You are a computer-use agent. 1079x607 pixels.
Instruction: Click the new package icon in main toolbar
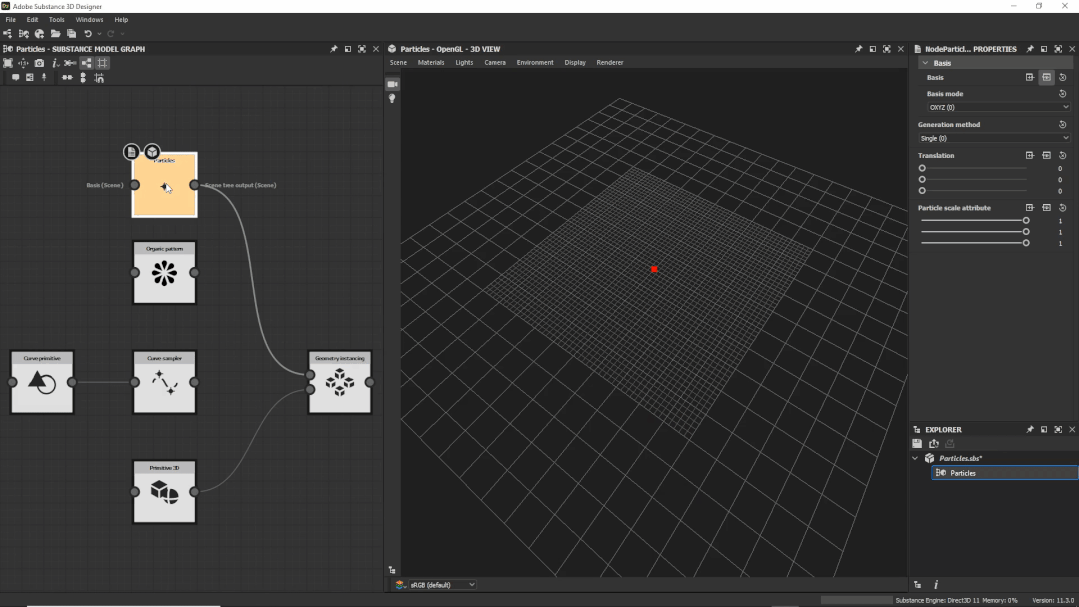39,34
